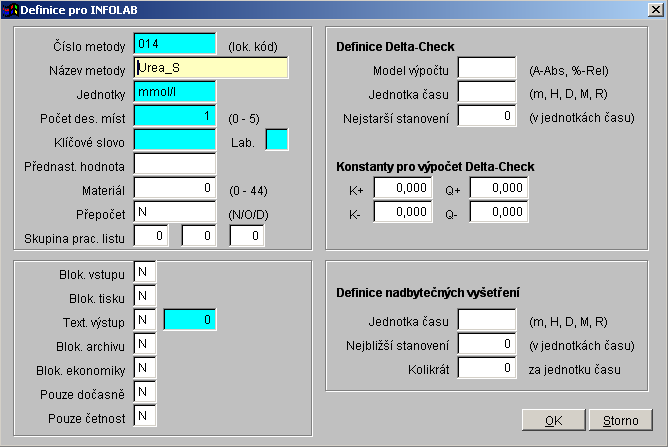Click the Počet des. míst field

click(175, 116)
